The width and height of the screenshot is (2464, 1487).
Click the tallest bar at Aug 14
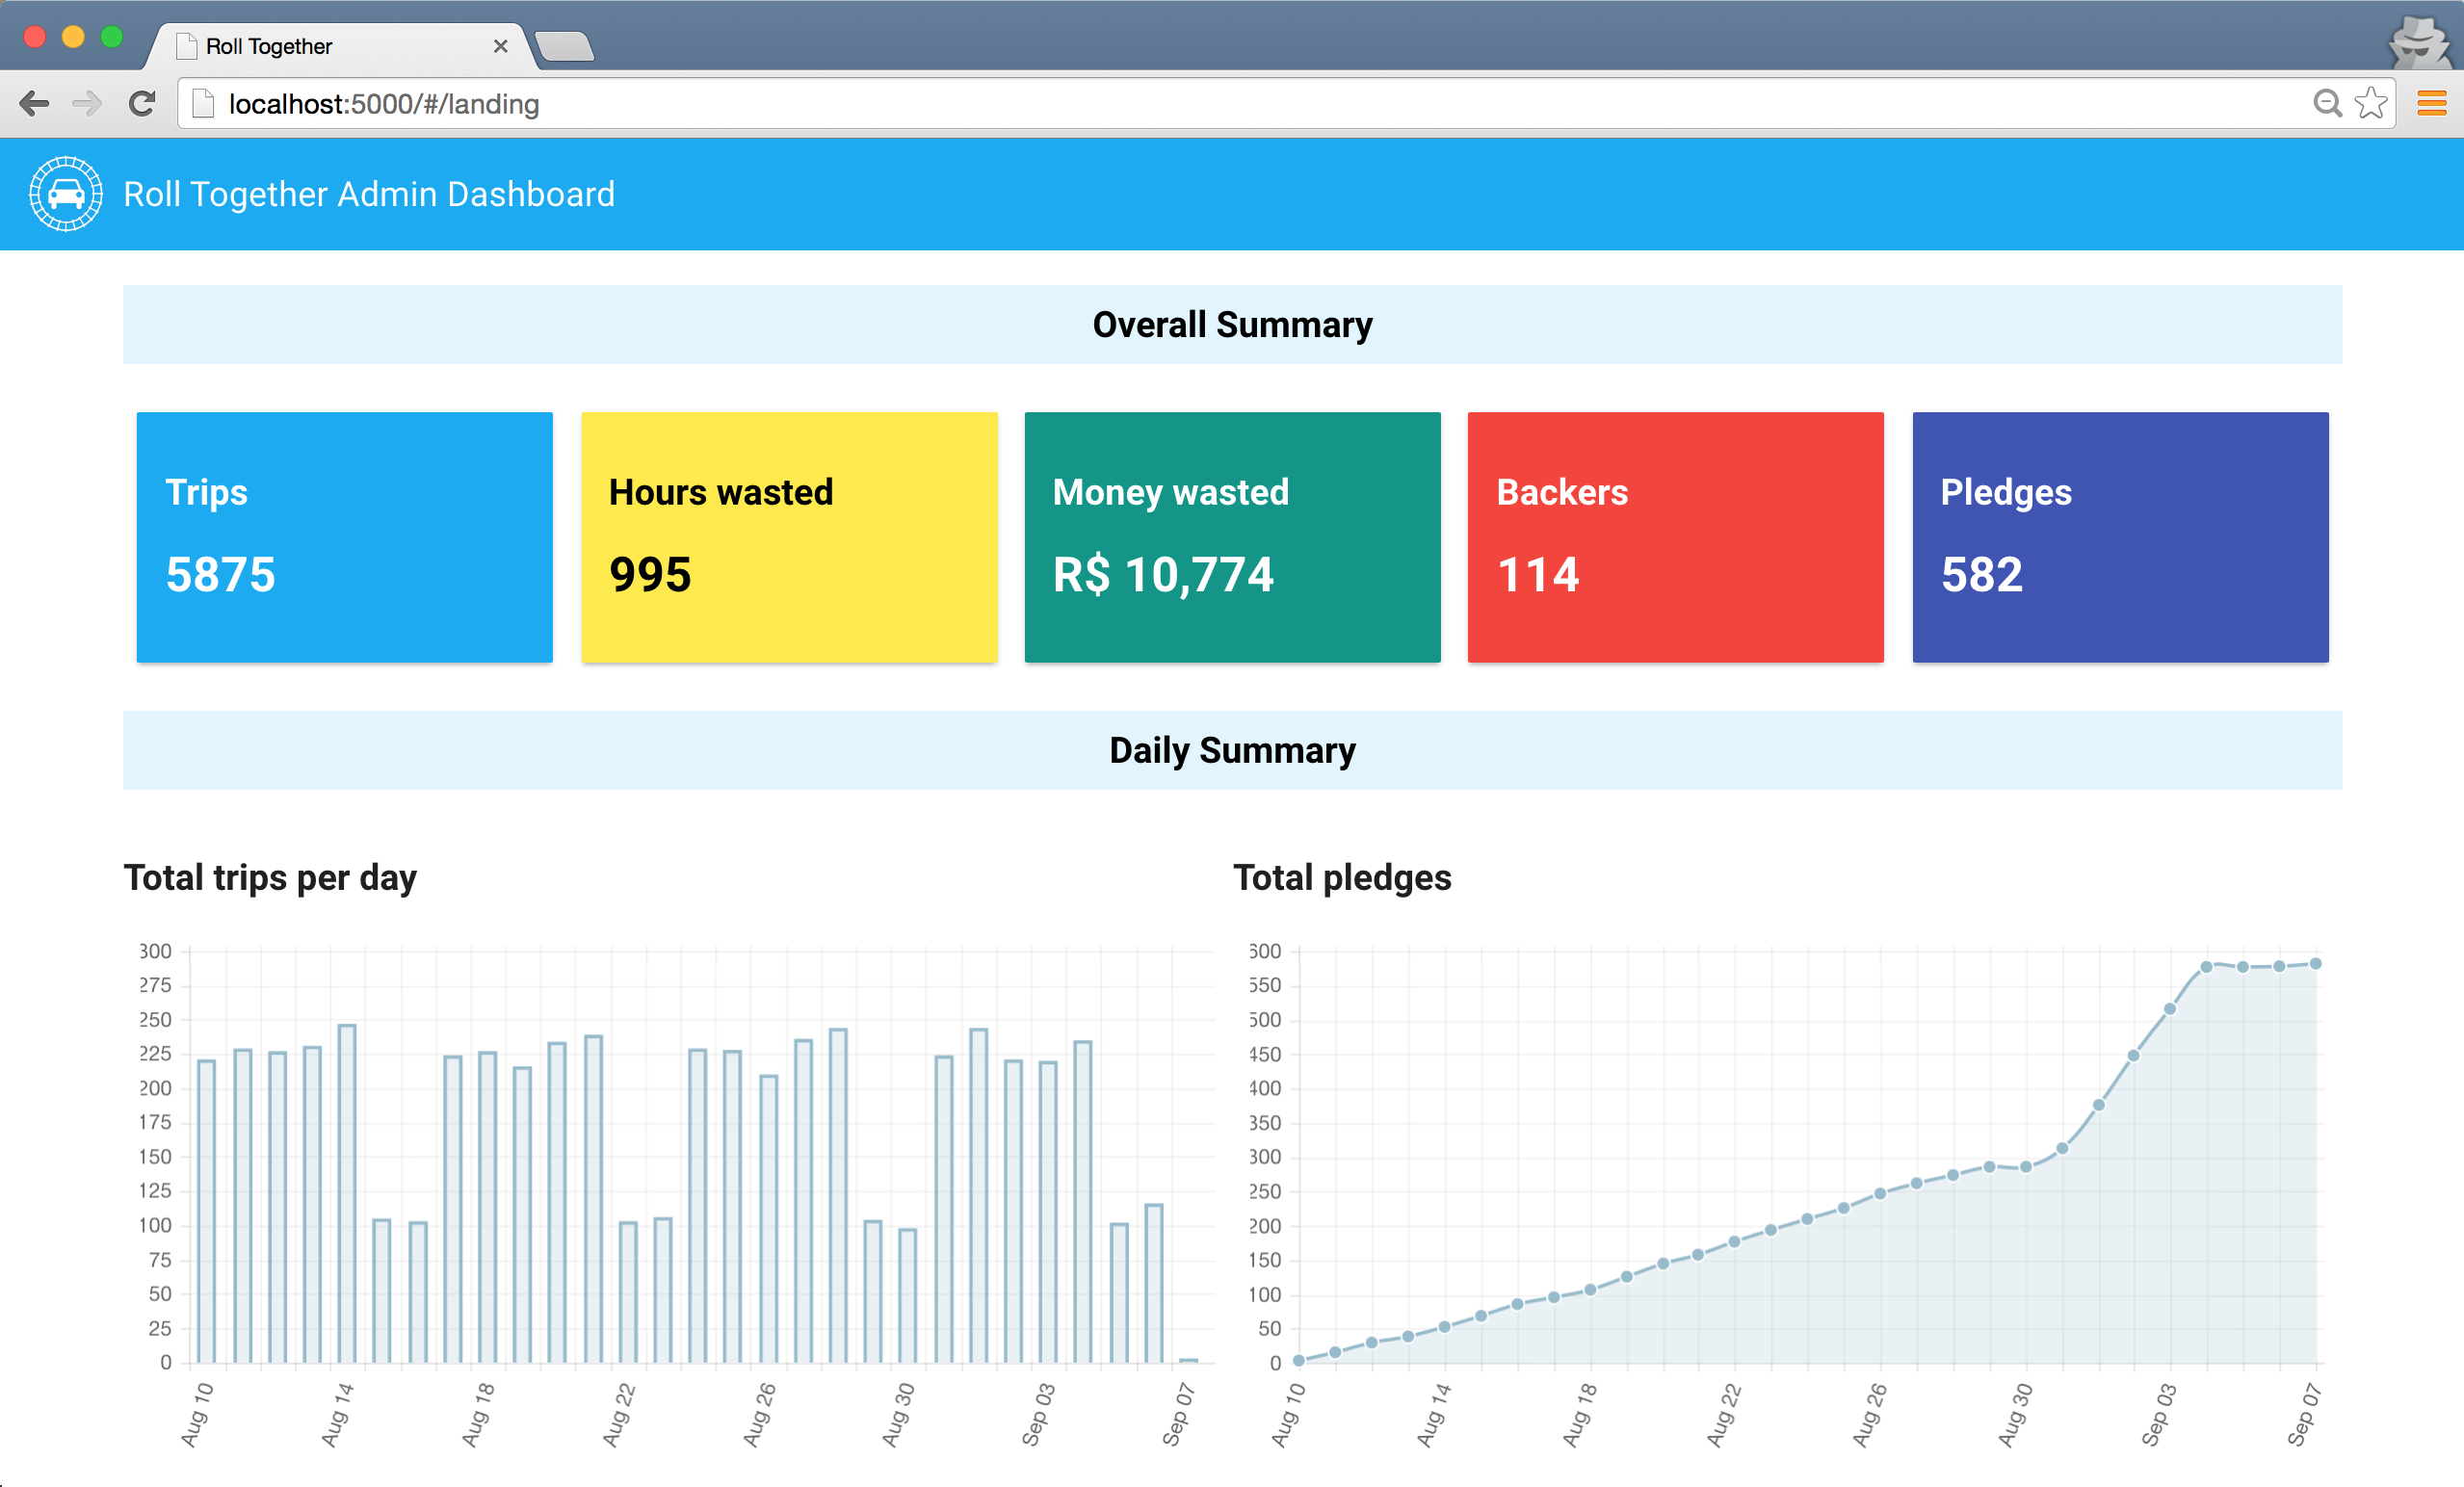pyautogui.click(x=347, y=1190)
